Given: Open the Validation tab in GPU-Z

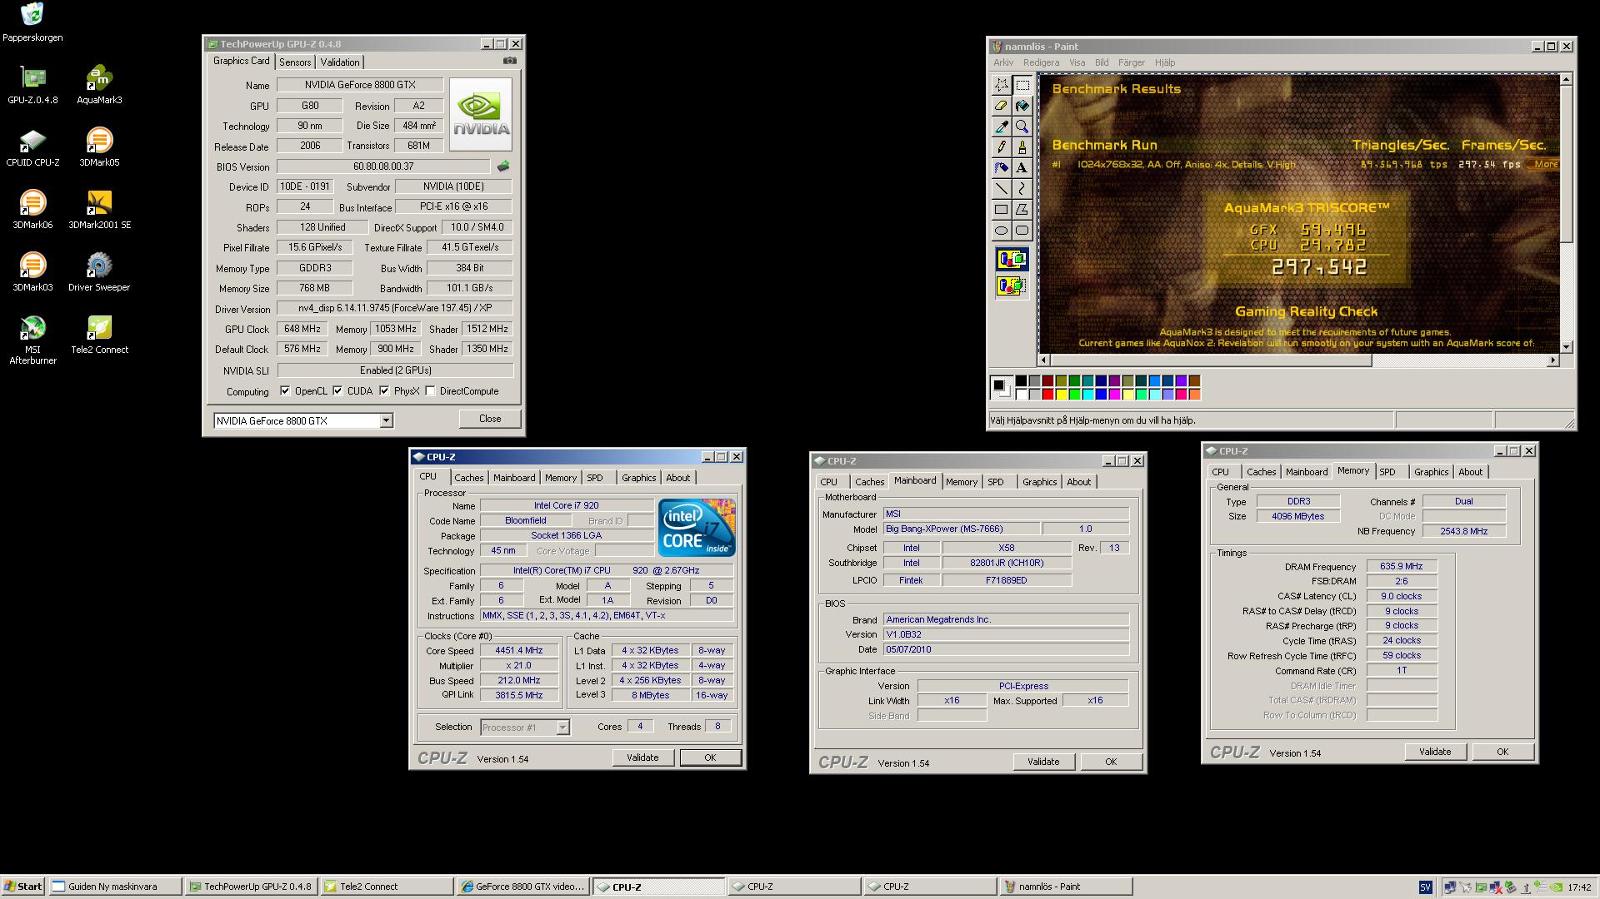Looking at the screenshot, I should click(x=340, y=62).
